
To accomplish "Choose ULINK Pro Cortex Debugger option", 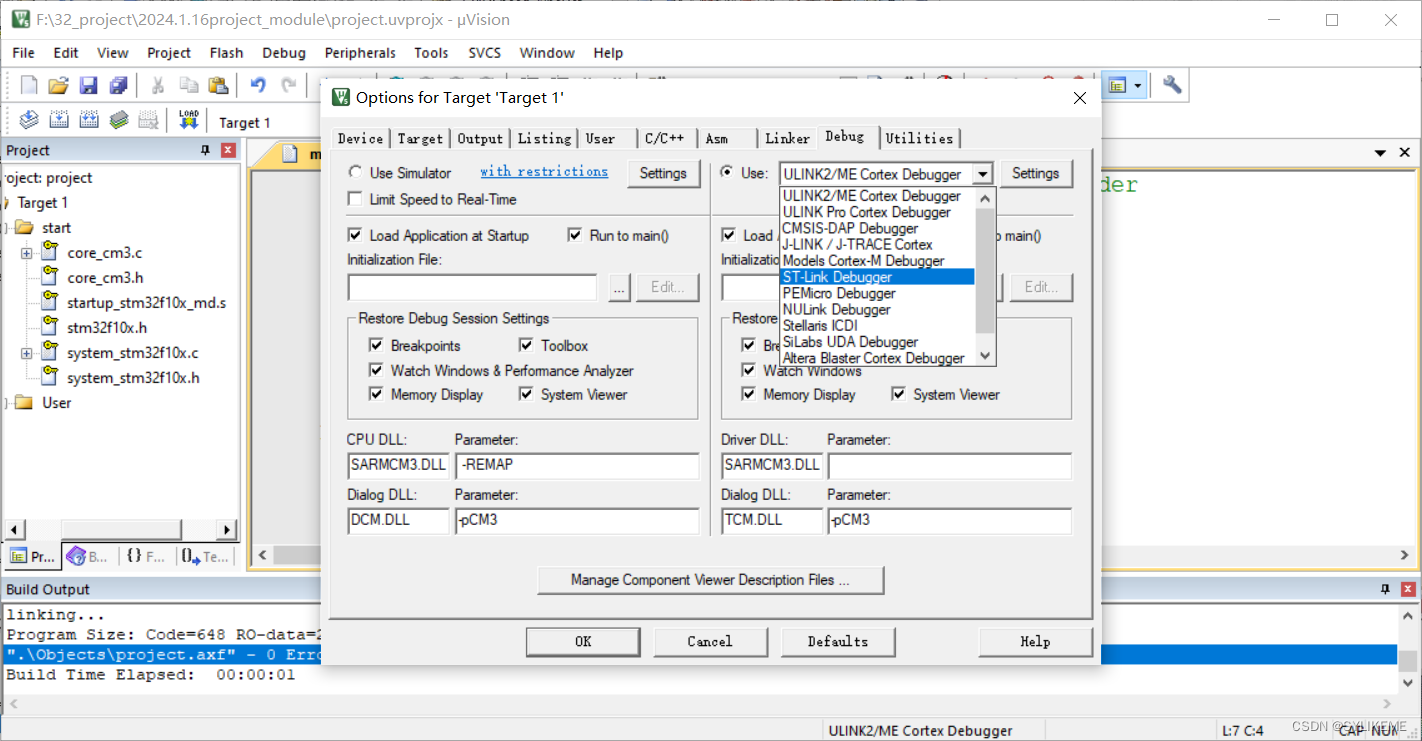I will pos(876,212).
